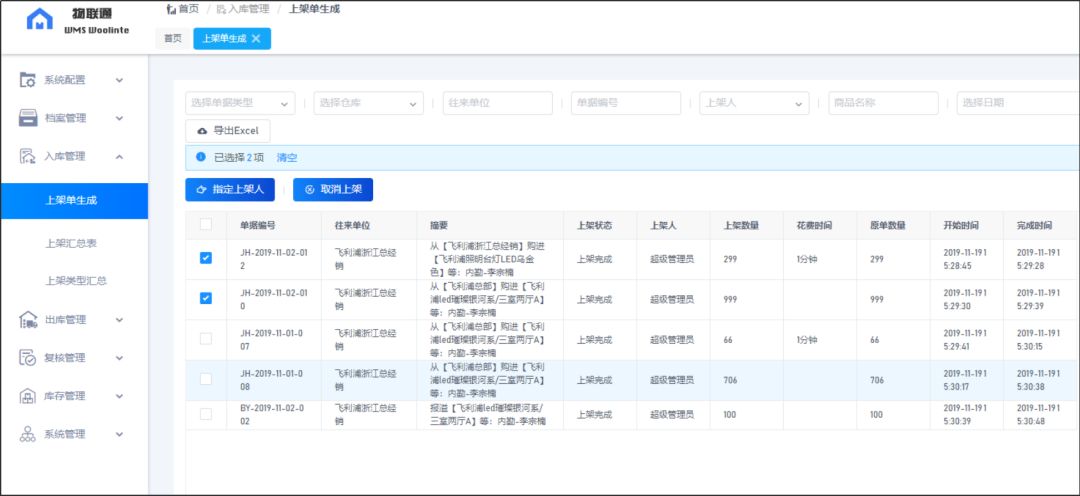Click the 清空 link
Screen dimensions: 1080x496
[287, 158]
